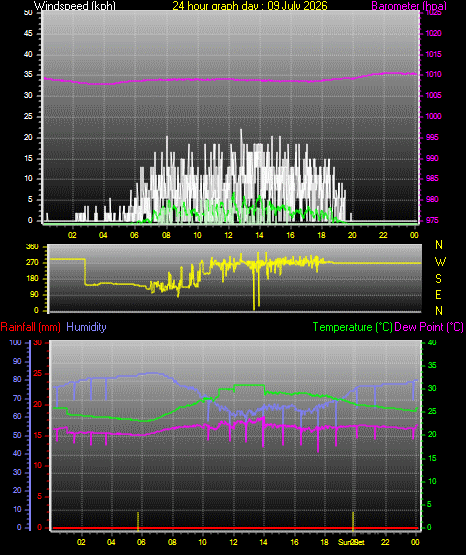Click the wind direction axis value 270

tap(32, 263)
